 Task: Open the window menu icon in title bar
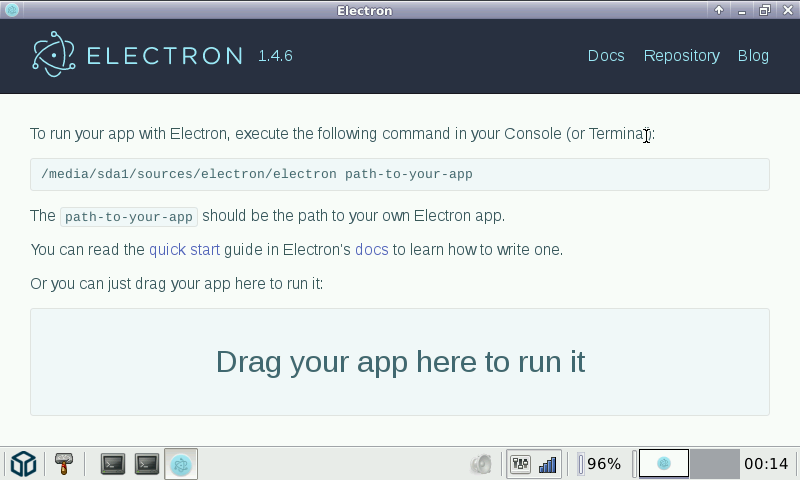[10, 10]
